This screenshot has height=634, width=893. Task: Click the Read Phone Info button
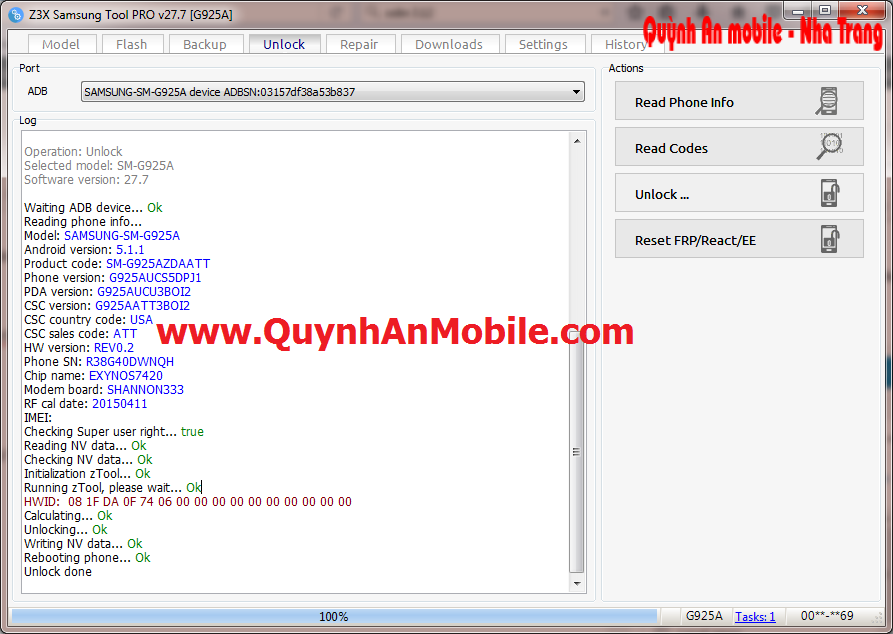point(739,101)
